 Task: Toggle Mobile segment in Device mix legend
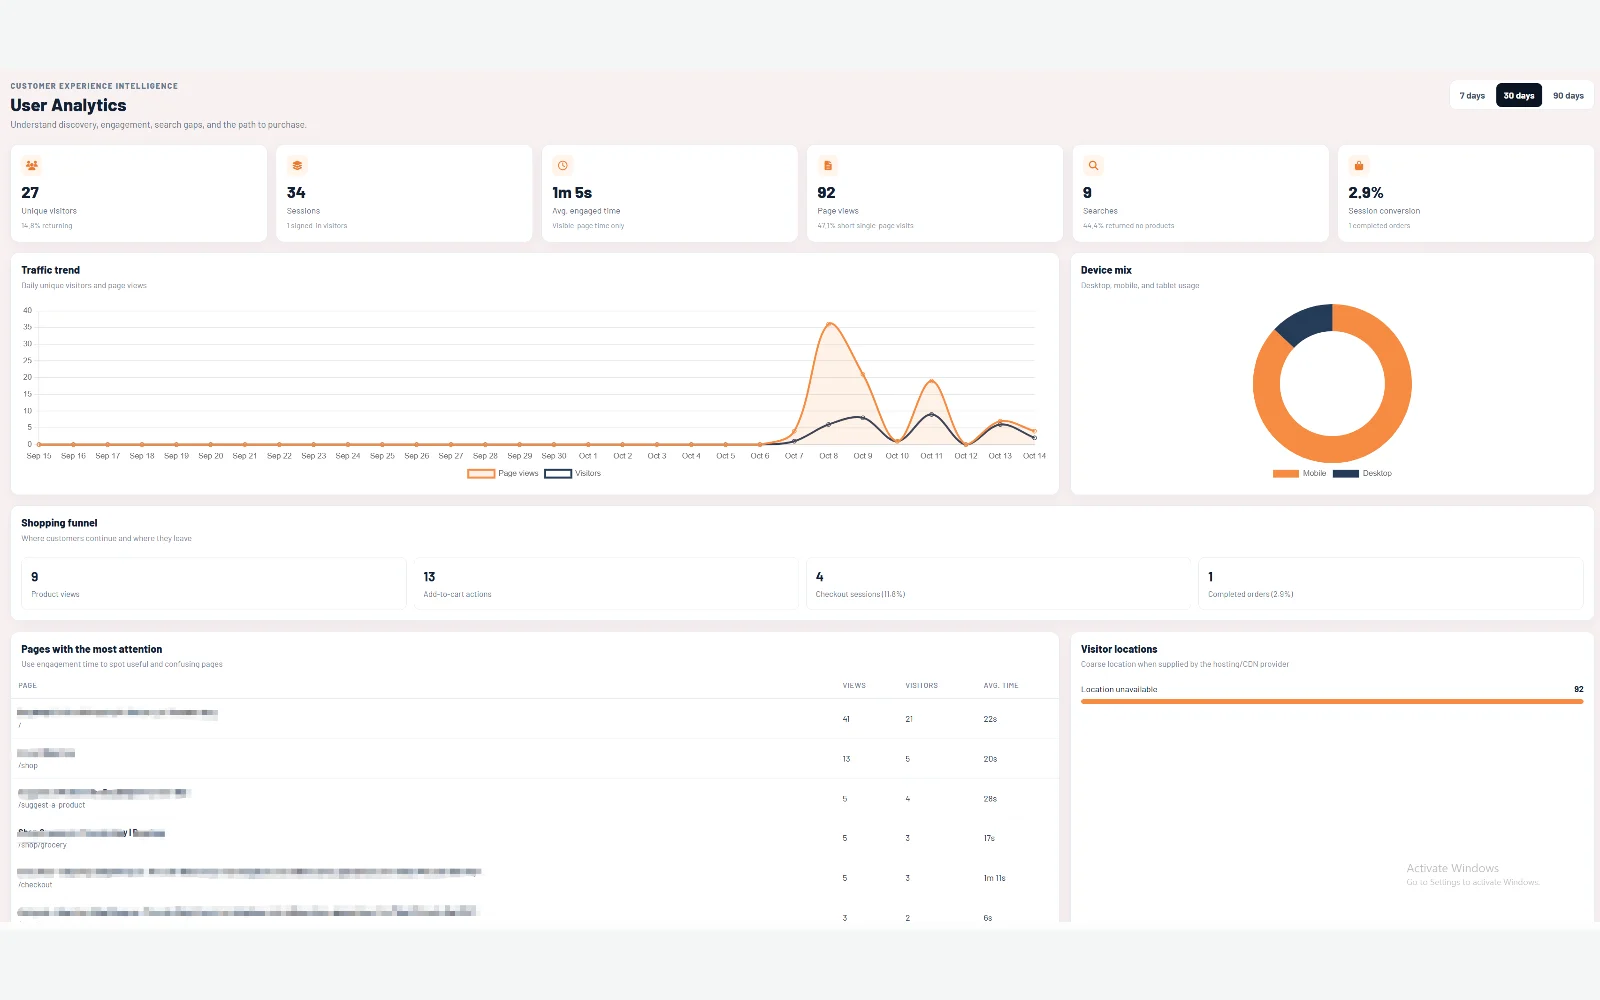point(1299,474)
